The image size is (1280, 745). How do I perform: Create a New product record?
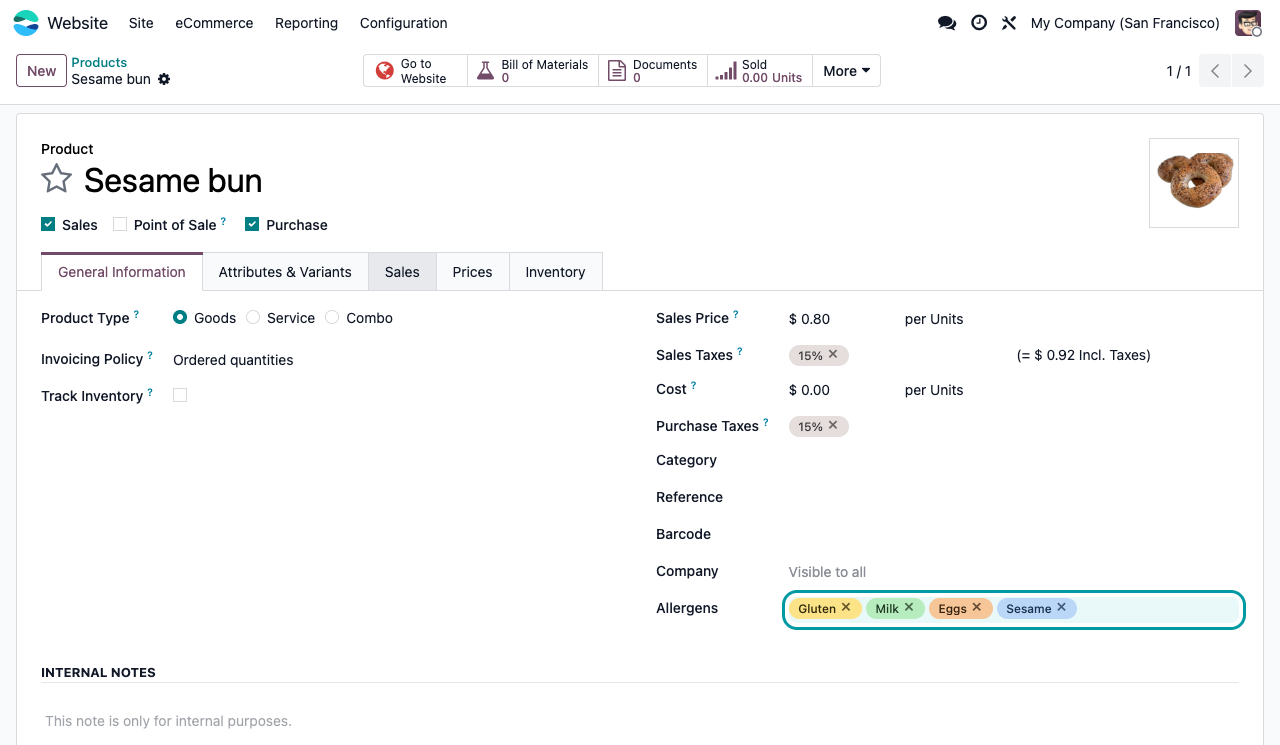(x=42, y=71)
